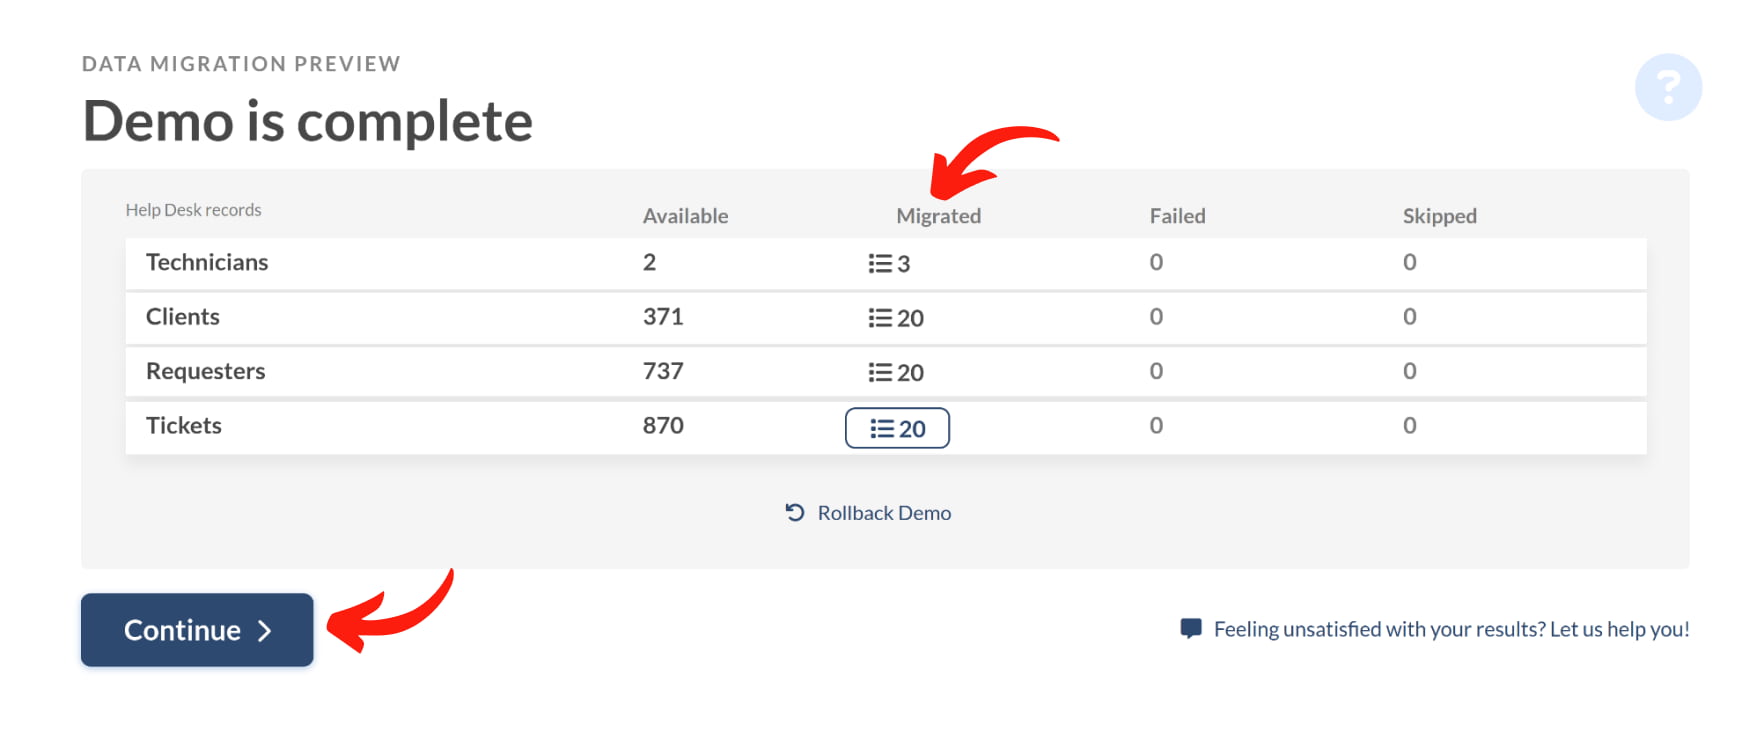The image size is (1764, 740).
Task: Click the Continue button chevron arrow
Action: [265, 631]
